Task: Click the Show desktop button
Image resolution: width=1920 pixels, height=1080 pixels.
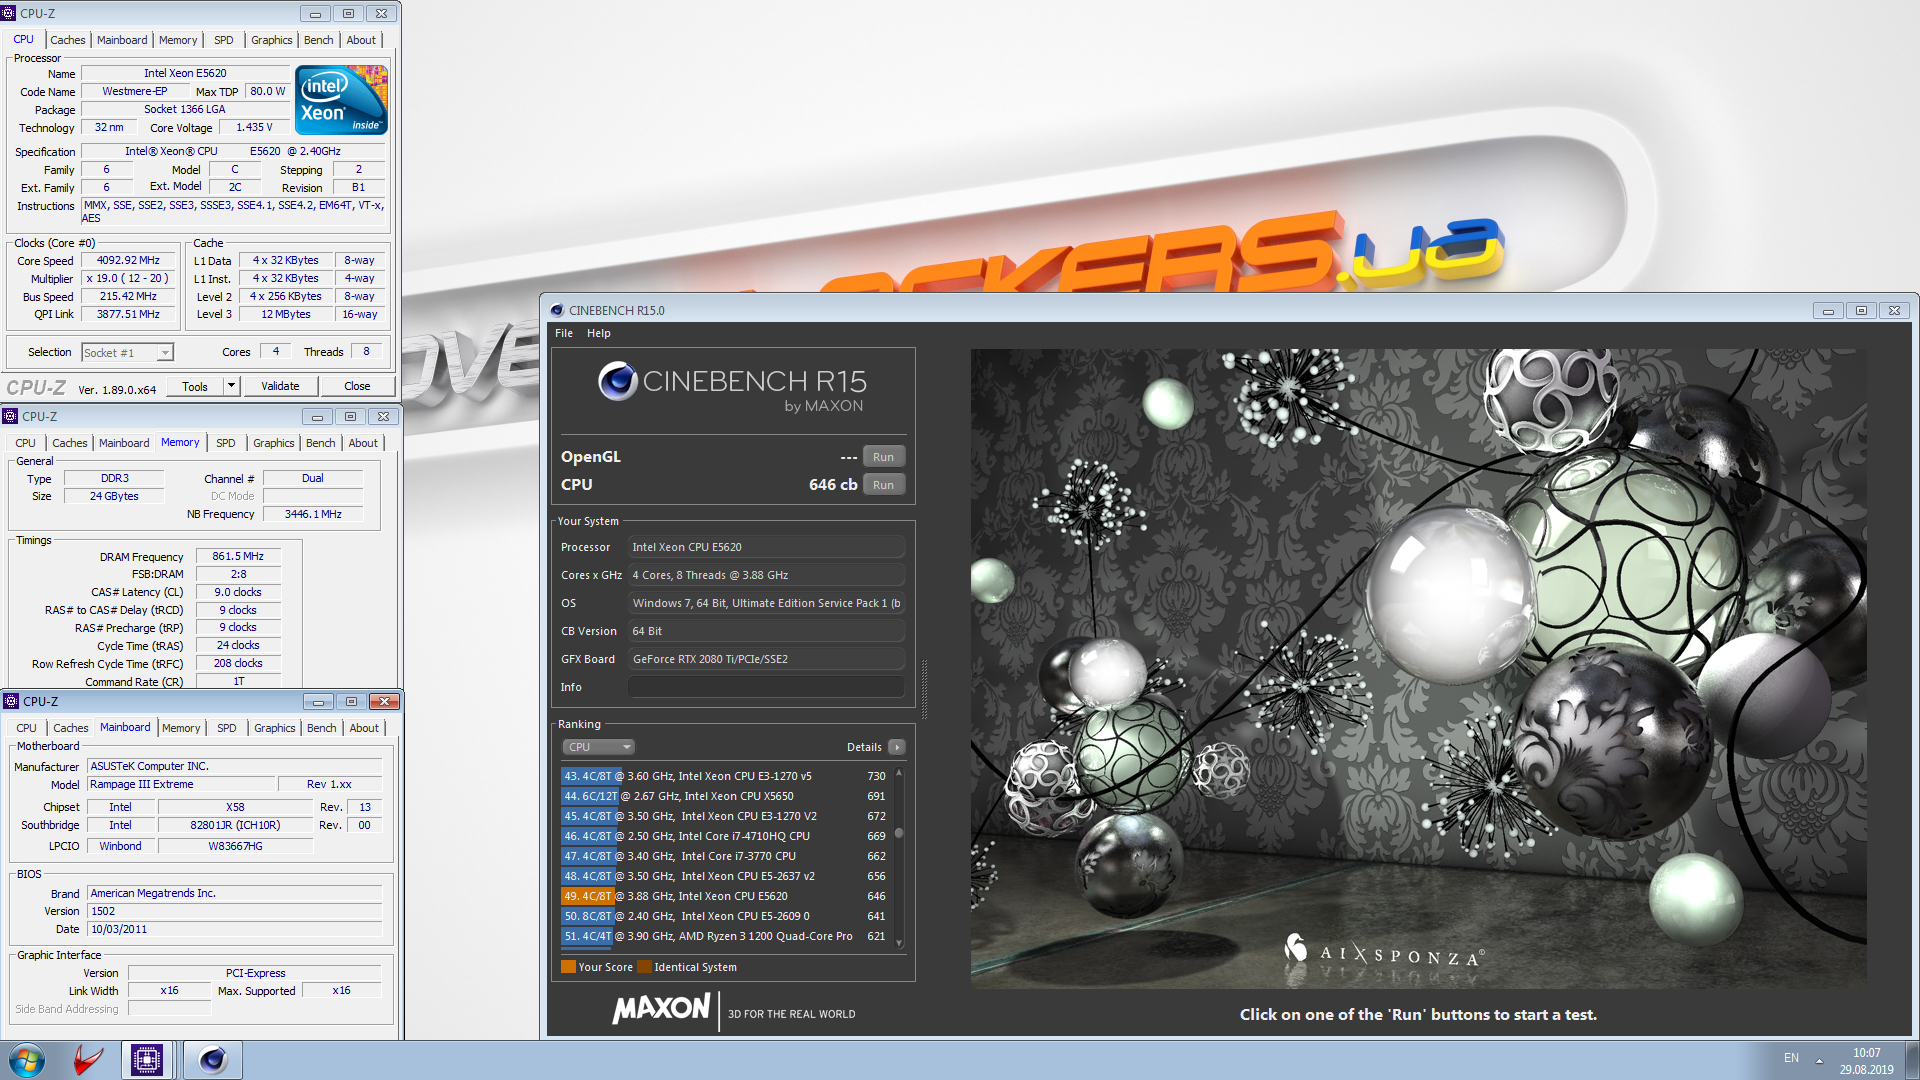Action: point(1912,1060)
